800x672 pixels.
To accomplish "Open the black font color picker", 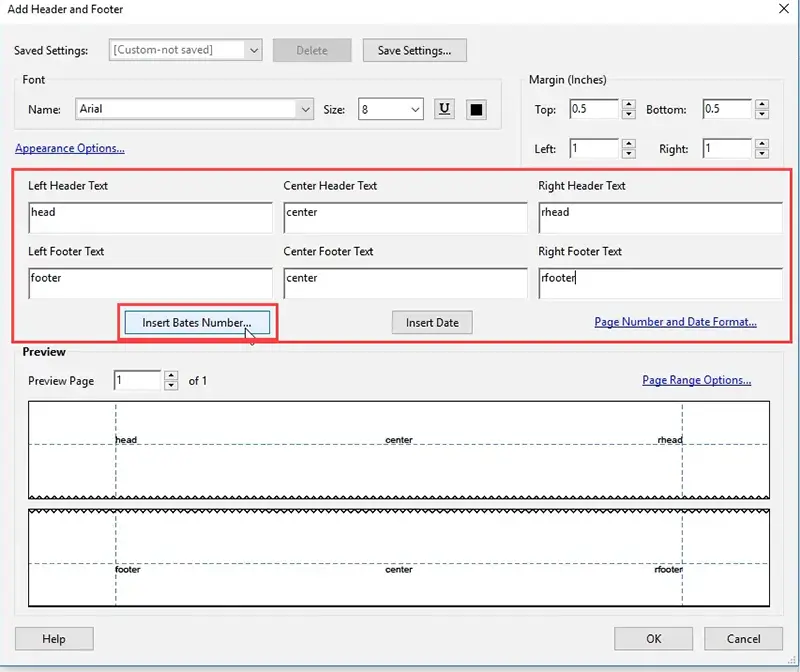I will [x=476, y=110].
